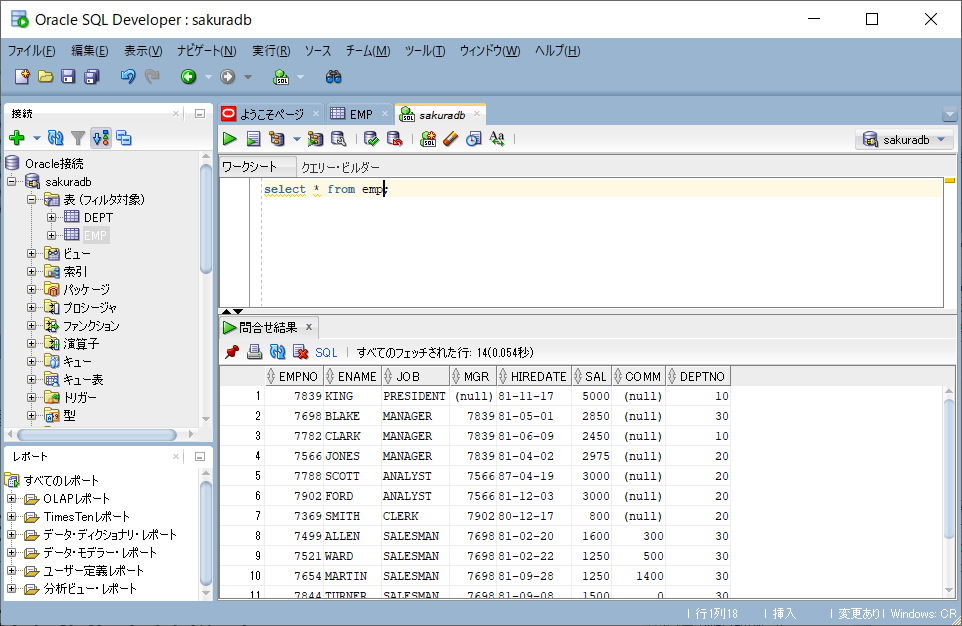Open the SQL Tuning Advisor icon
962x626 pixels.
coord(339,139)
